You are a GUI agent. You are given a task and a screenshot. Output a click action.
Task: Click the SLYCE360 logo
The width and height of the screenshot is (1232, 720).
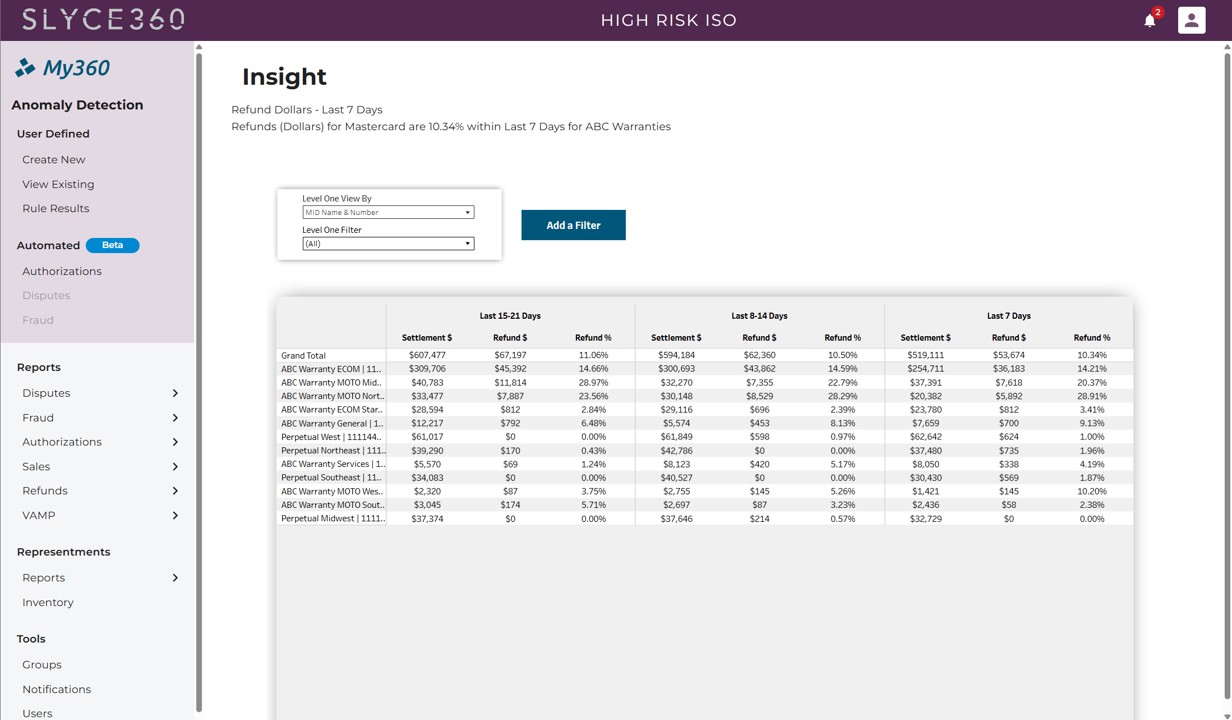tap(103, 19)
